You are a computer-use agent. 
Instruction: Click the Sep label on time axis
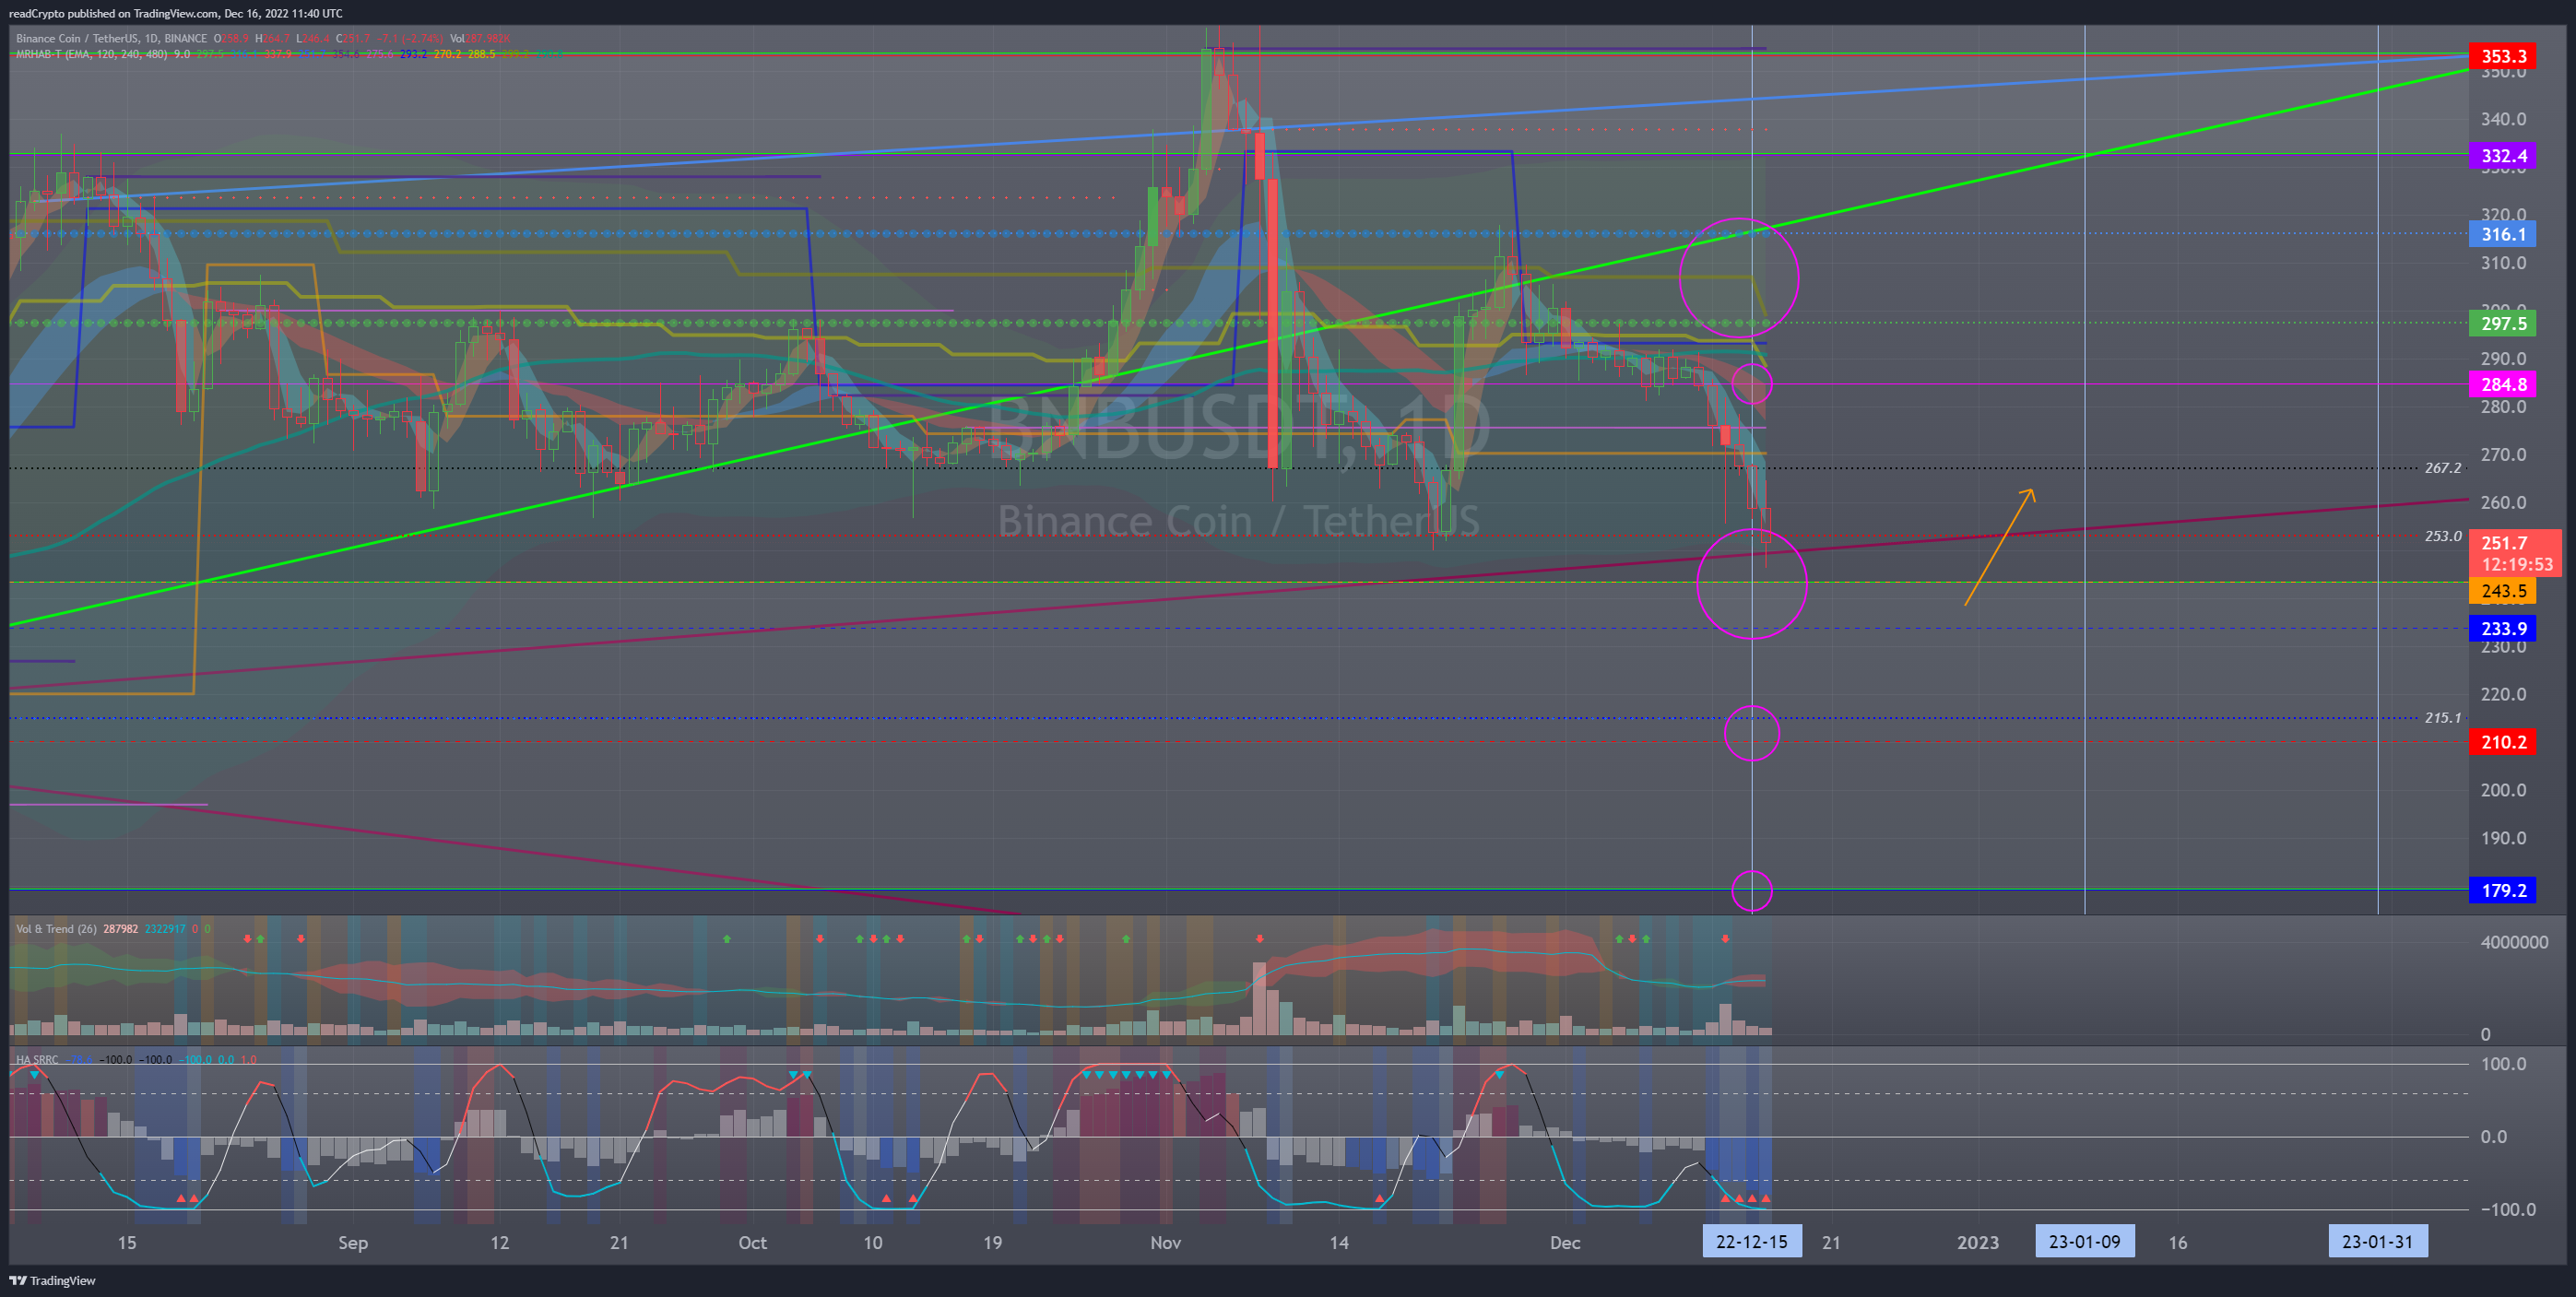[x=353, y=1243]
